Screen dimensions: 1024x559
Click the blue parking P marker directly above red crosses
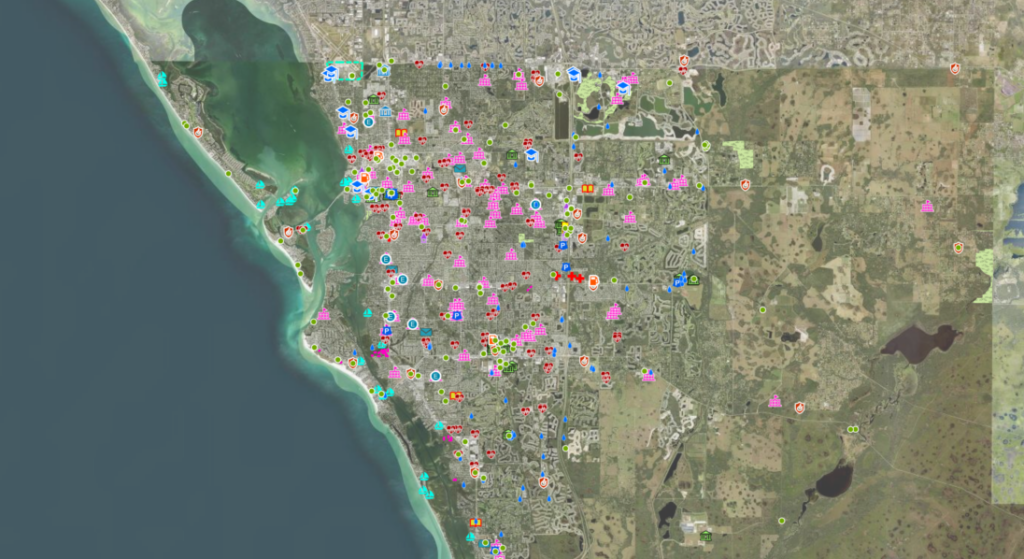[x=566, y=267]
